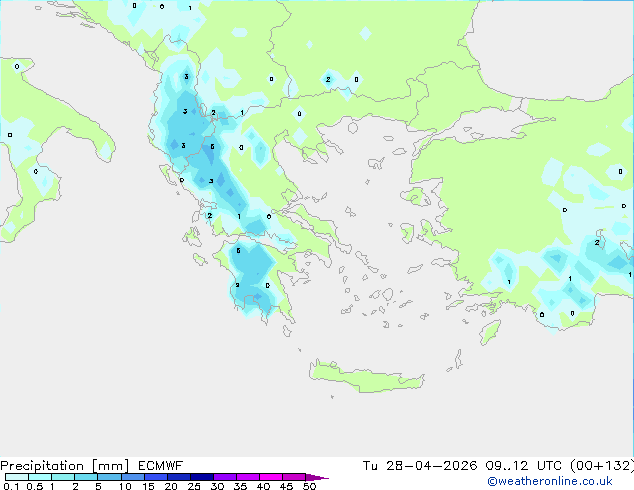Select the 10–15 mm legend swatch

point(132,477)
